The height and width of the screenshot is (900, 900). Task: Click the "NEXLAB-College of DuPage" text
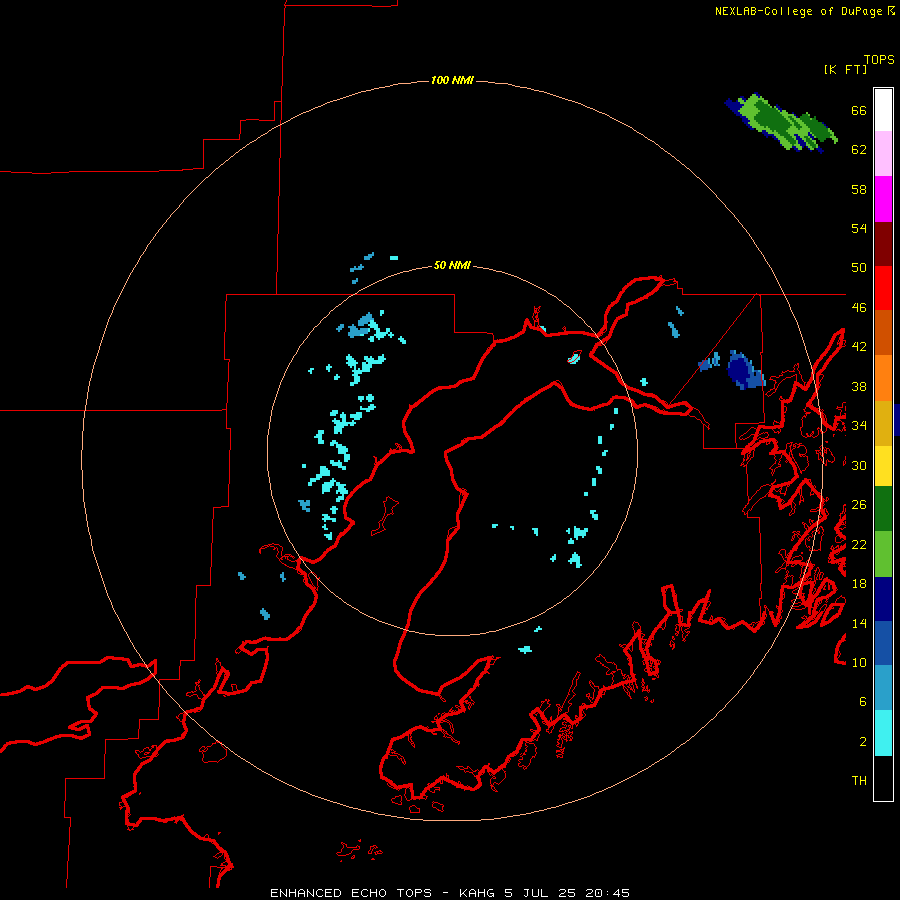800,11
